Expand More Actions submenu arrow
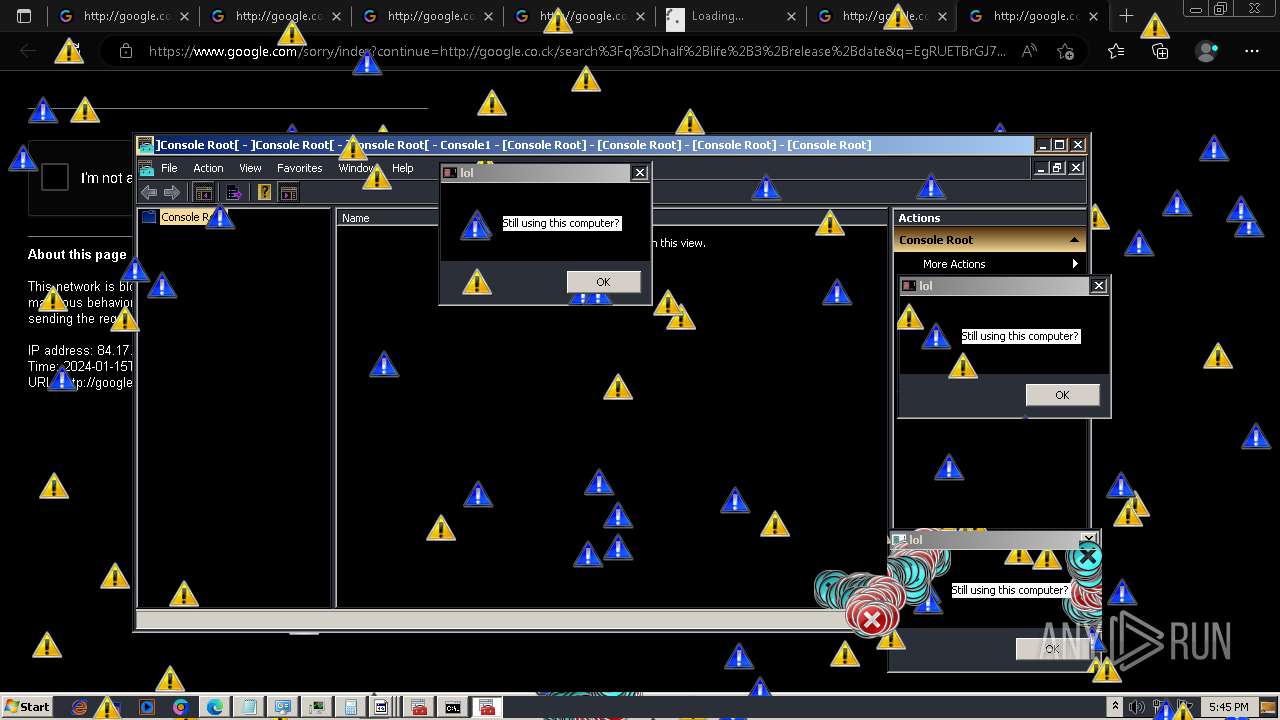This screenshot has width=1280, height=720. pos(1075,264)
